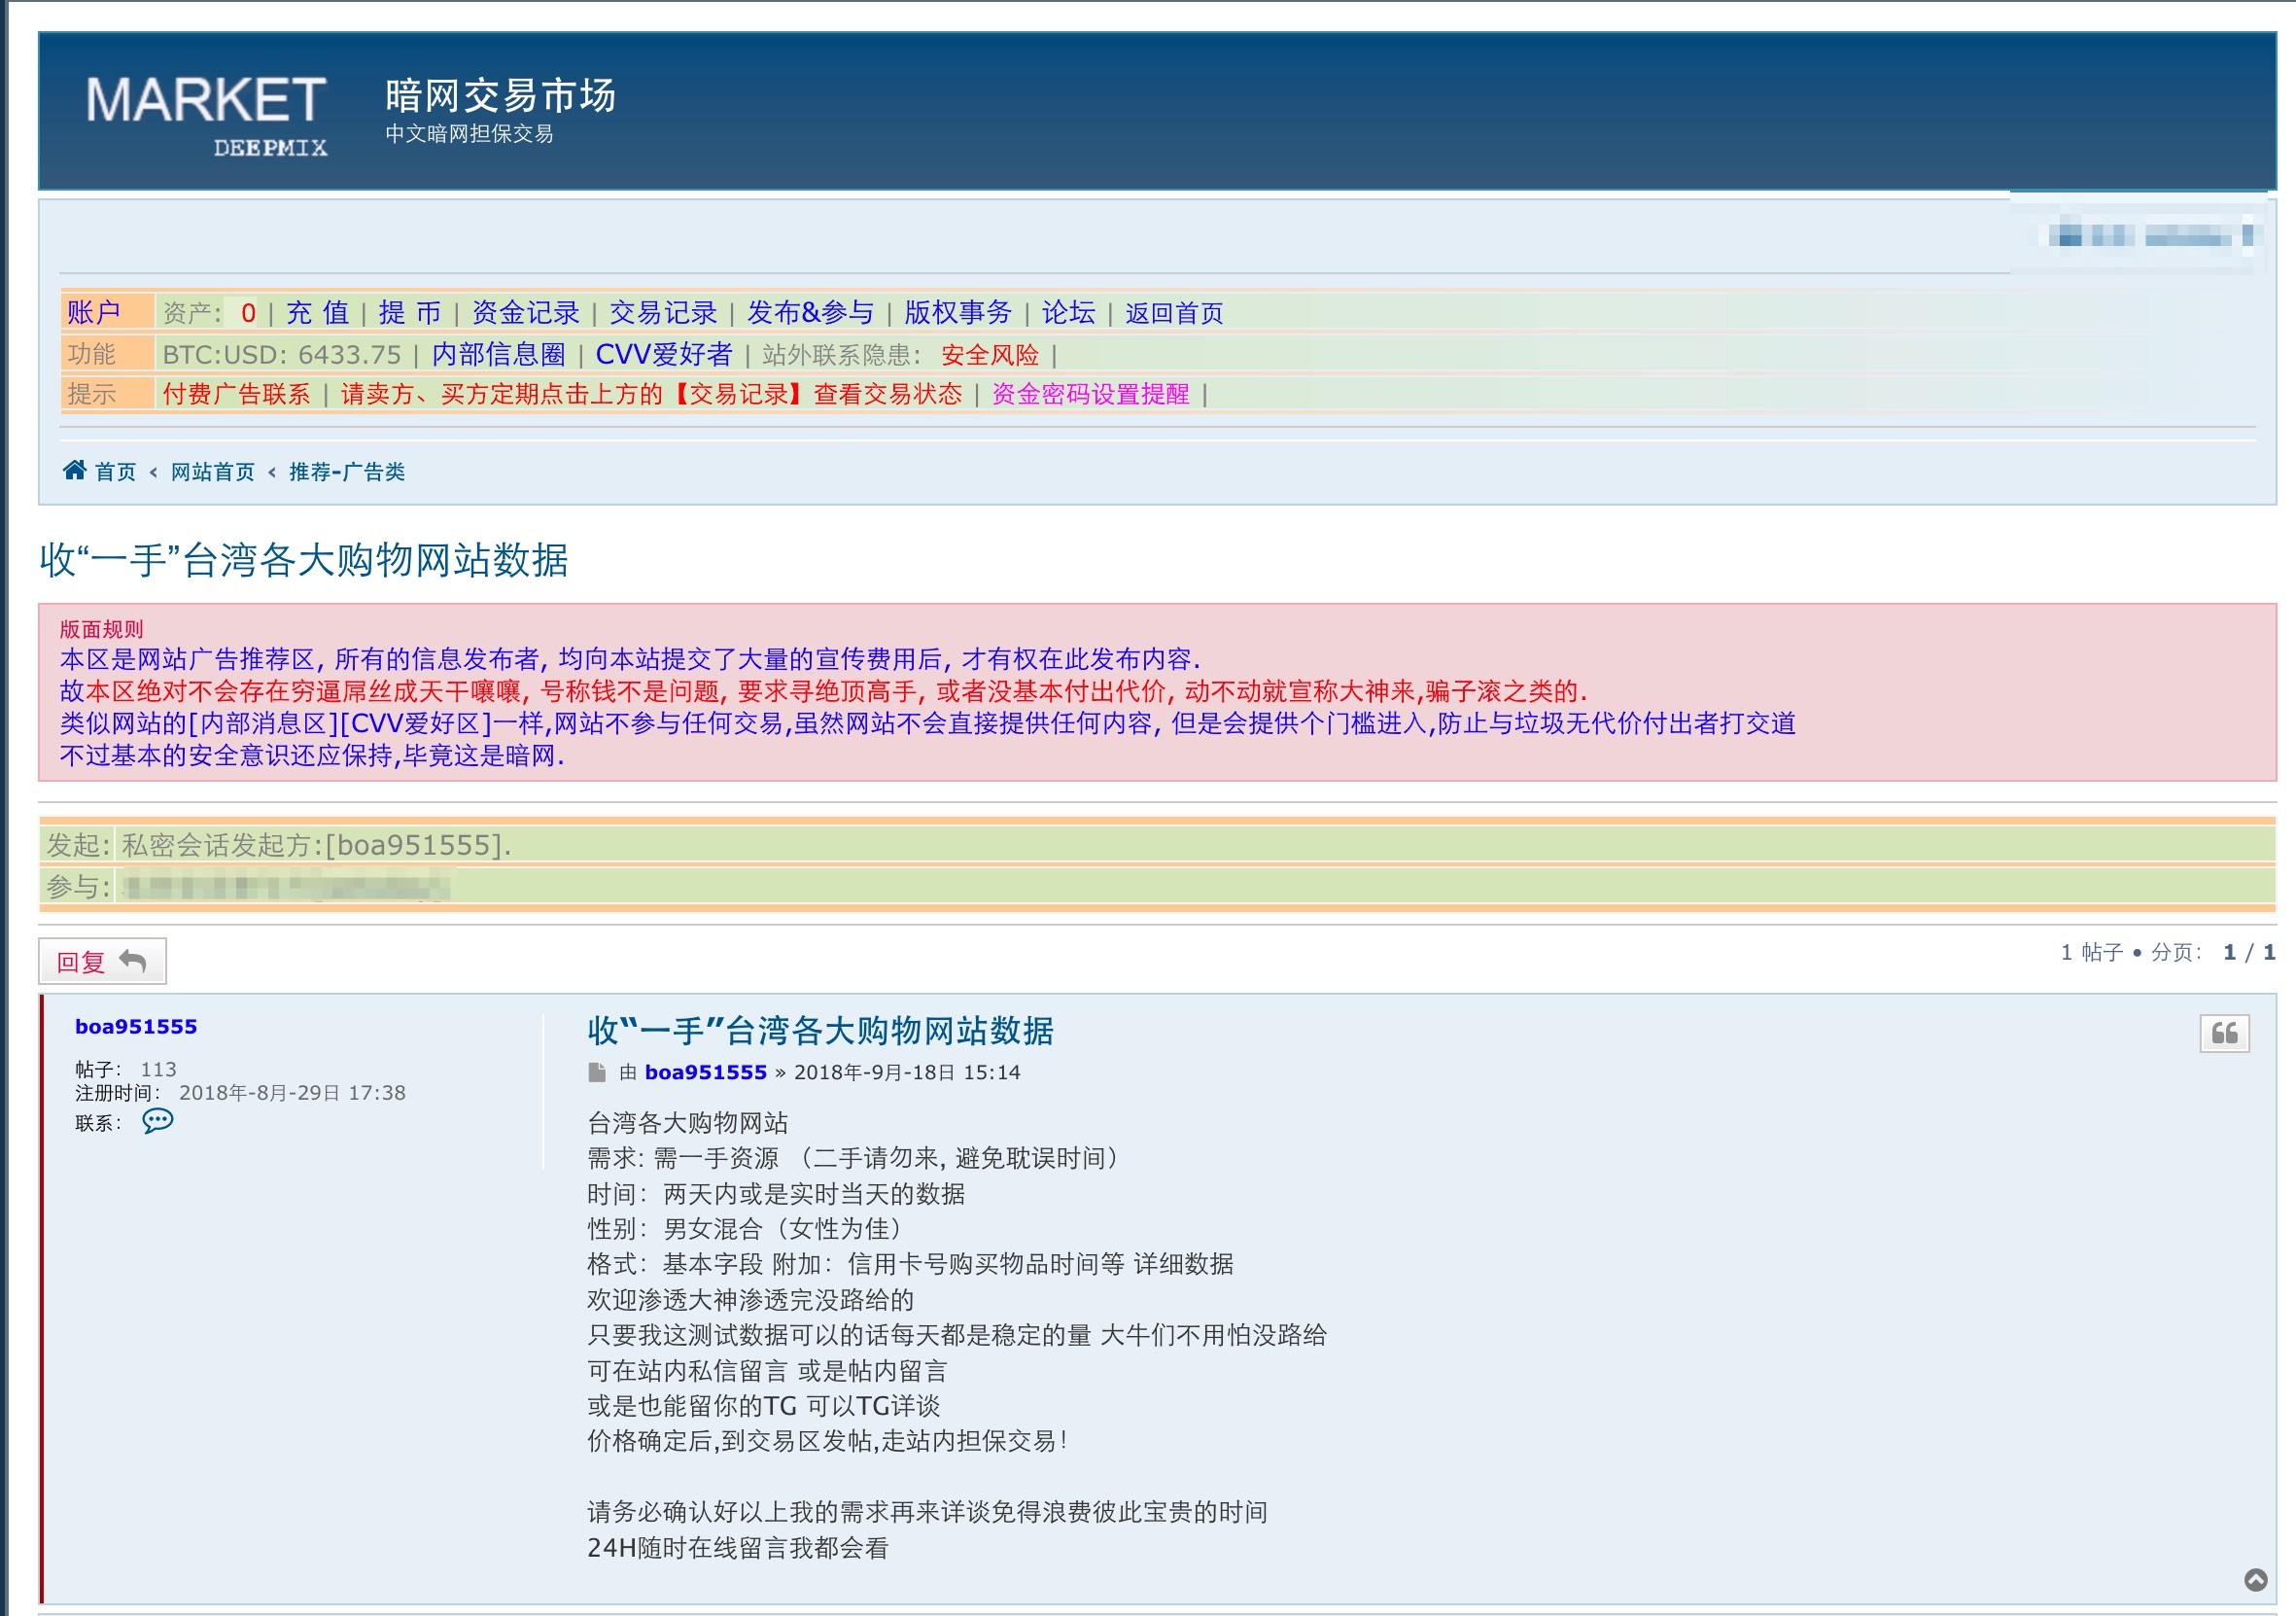Image resolution: width=2296 pixels, height=1616 pixels.
Task: Go to 网站首页 in breadcrumb
Action: [213, 472]
